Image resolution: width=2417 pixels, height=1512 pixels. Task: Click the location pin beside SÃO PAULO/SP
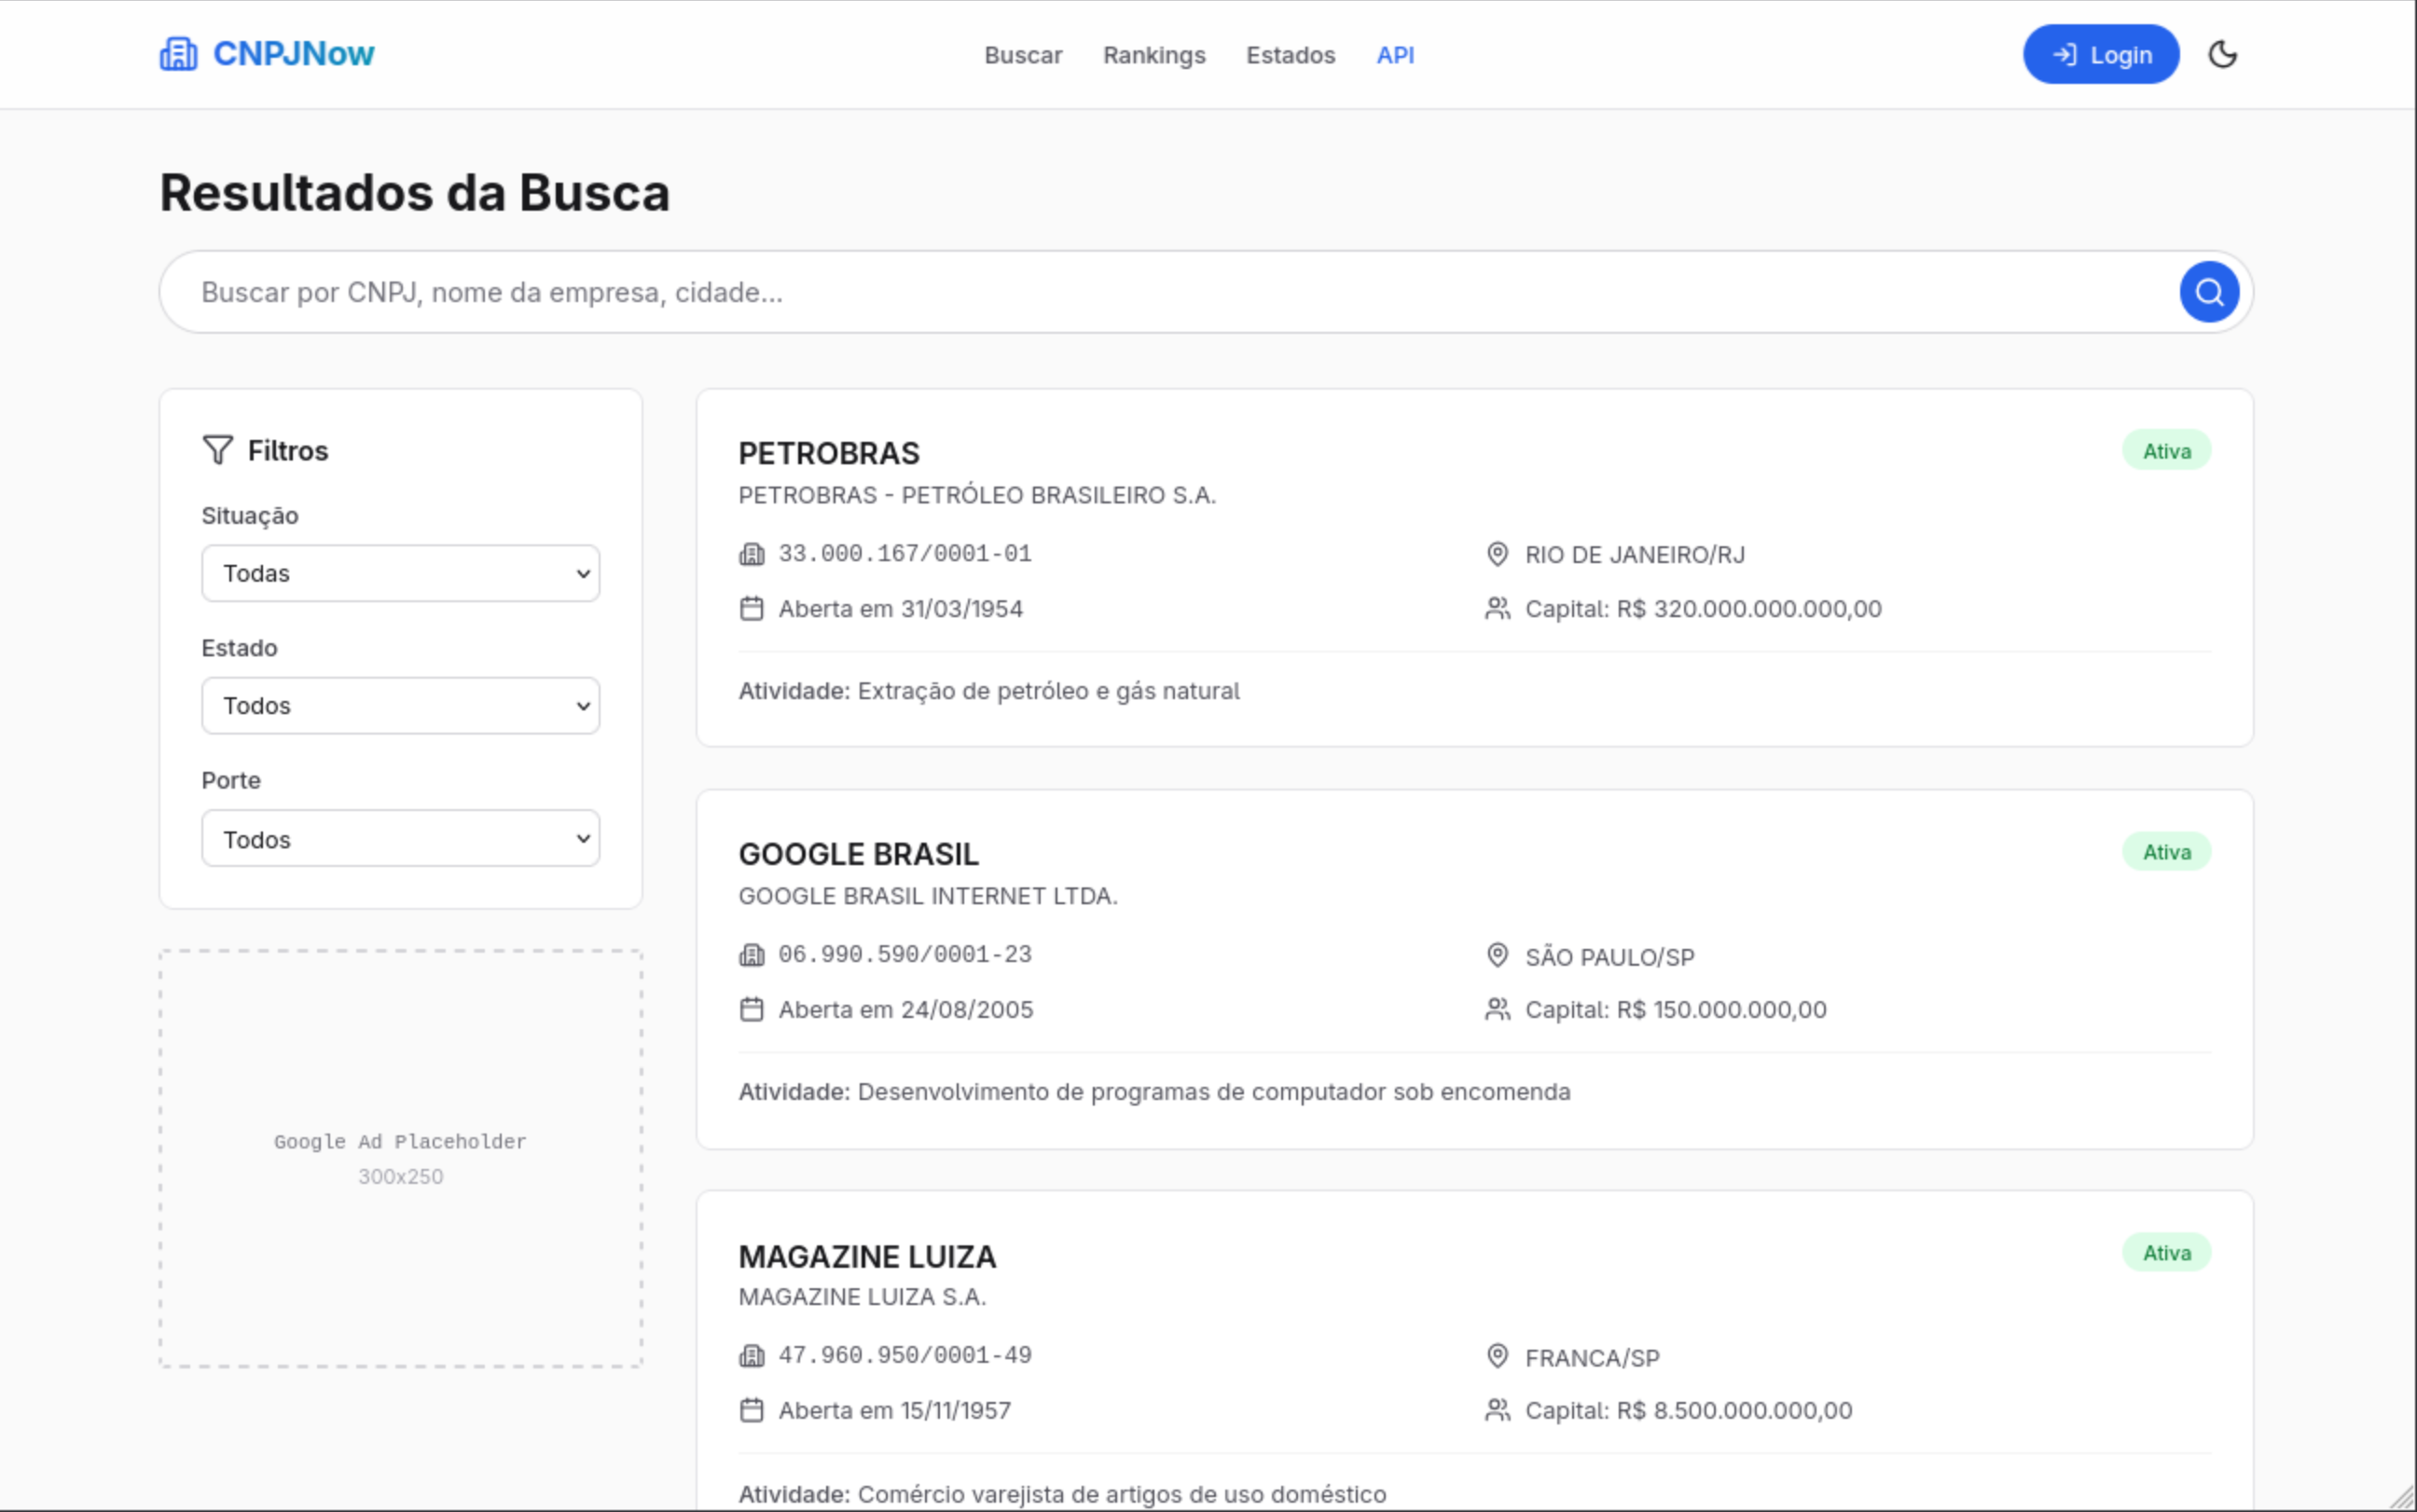click(1497, 955)
